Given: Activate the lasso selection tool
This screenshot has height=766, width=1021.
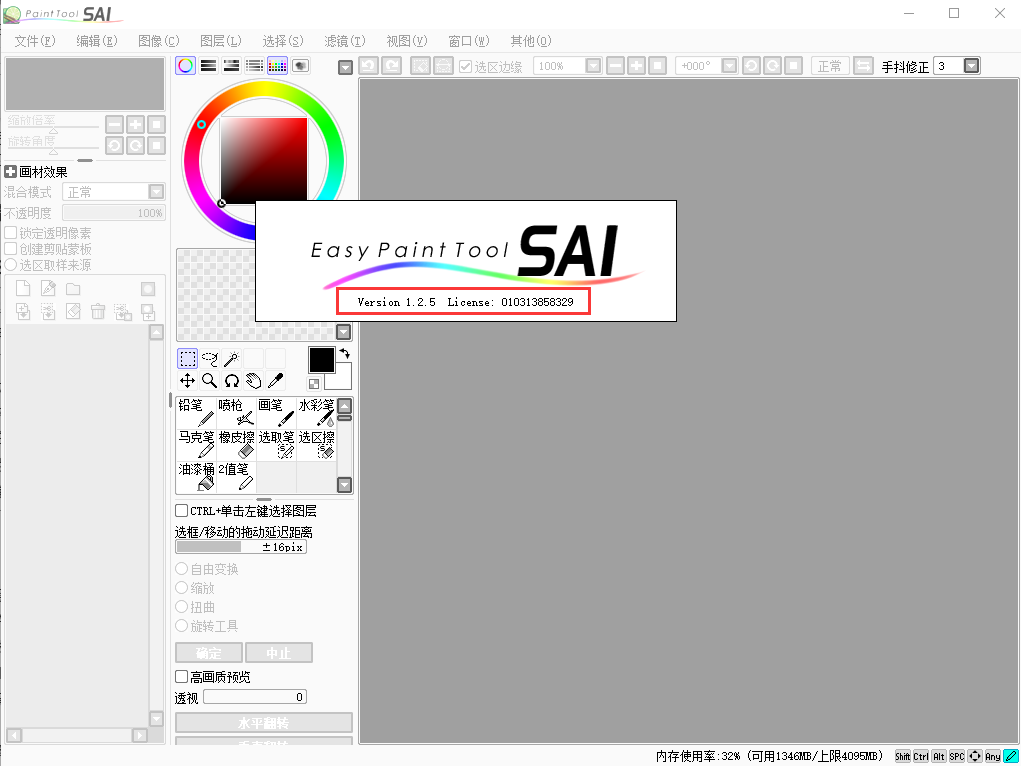Looking at the screenshot, I should coord(209,358).
